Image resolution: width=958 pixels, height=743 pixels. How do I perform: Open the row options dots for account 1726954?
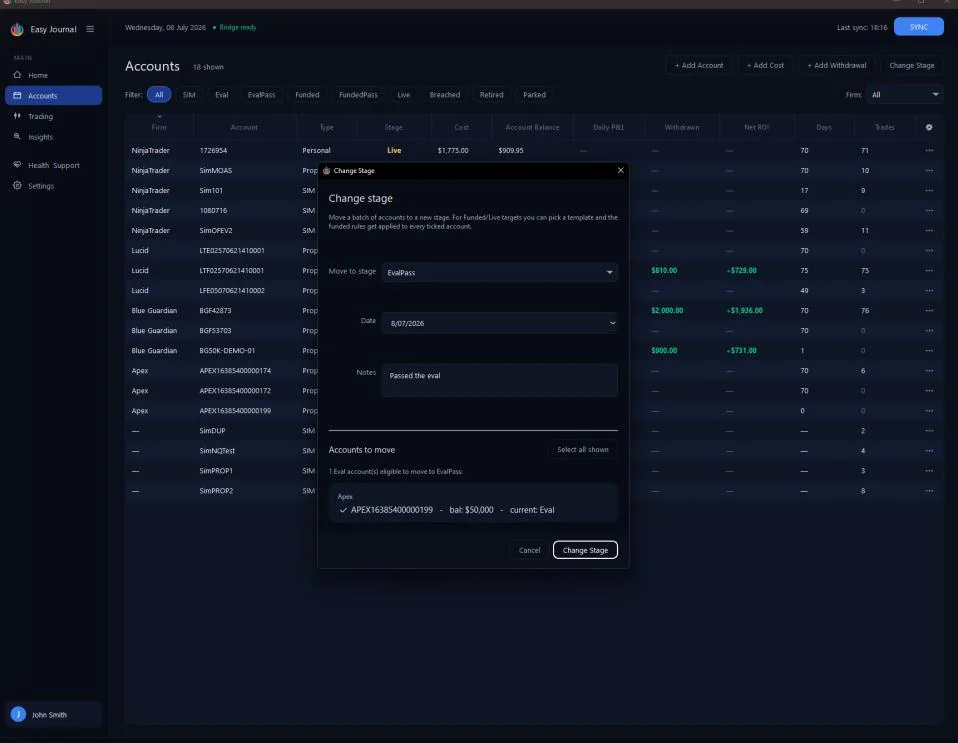tap(929, 150)
